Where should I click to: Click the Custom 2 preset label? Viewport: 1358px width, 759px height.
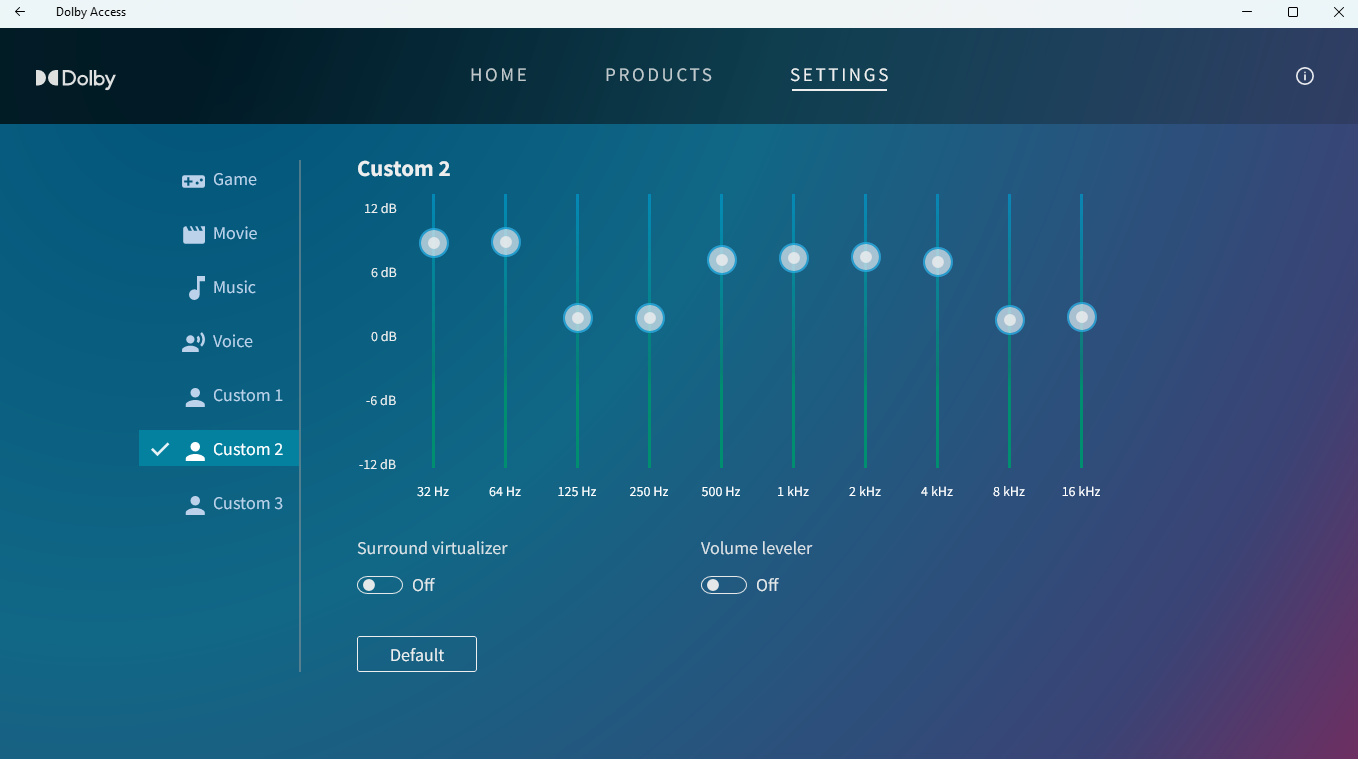click(248, 450)
